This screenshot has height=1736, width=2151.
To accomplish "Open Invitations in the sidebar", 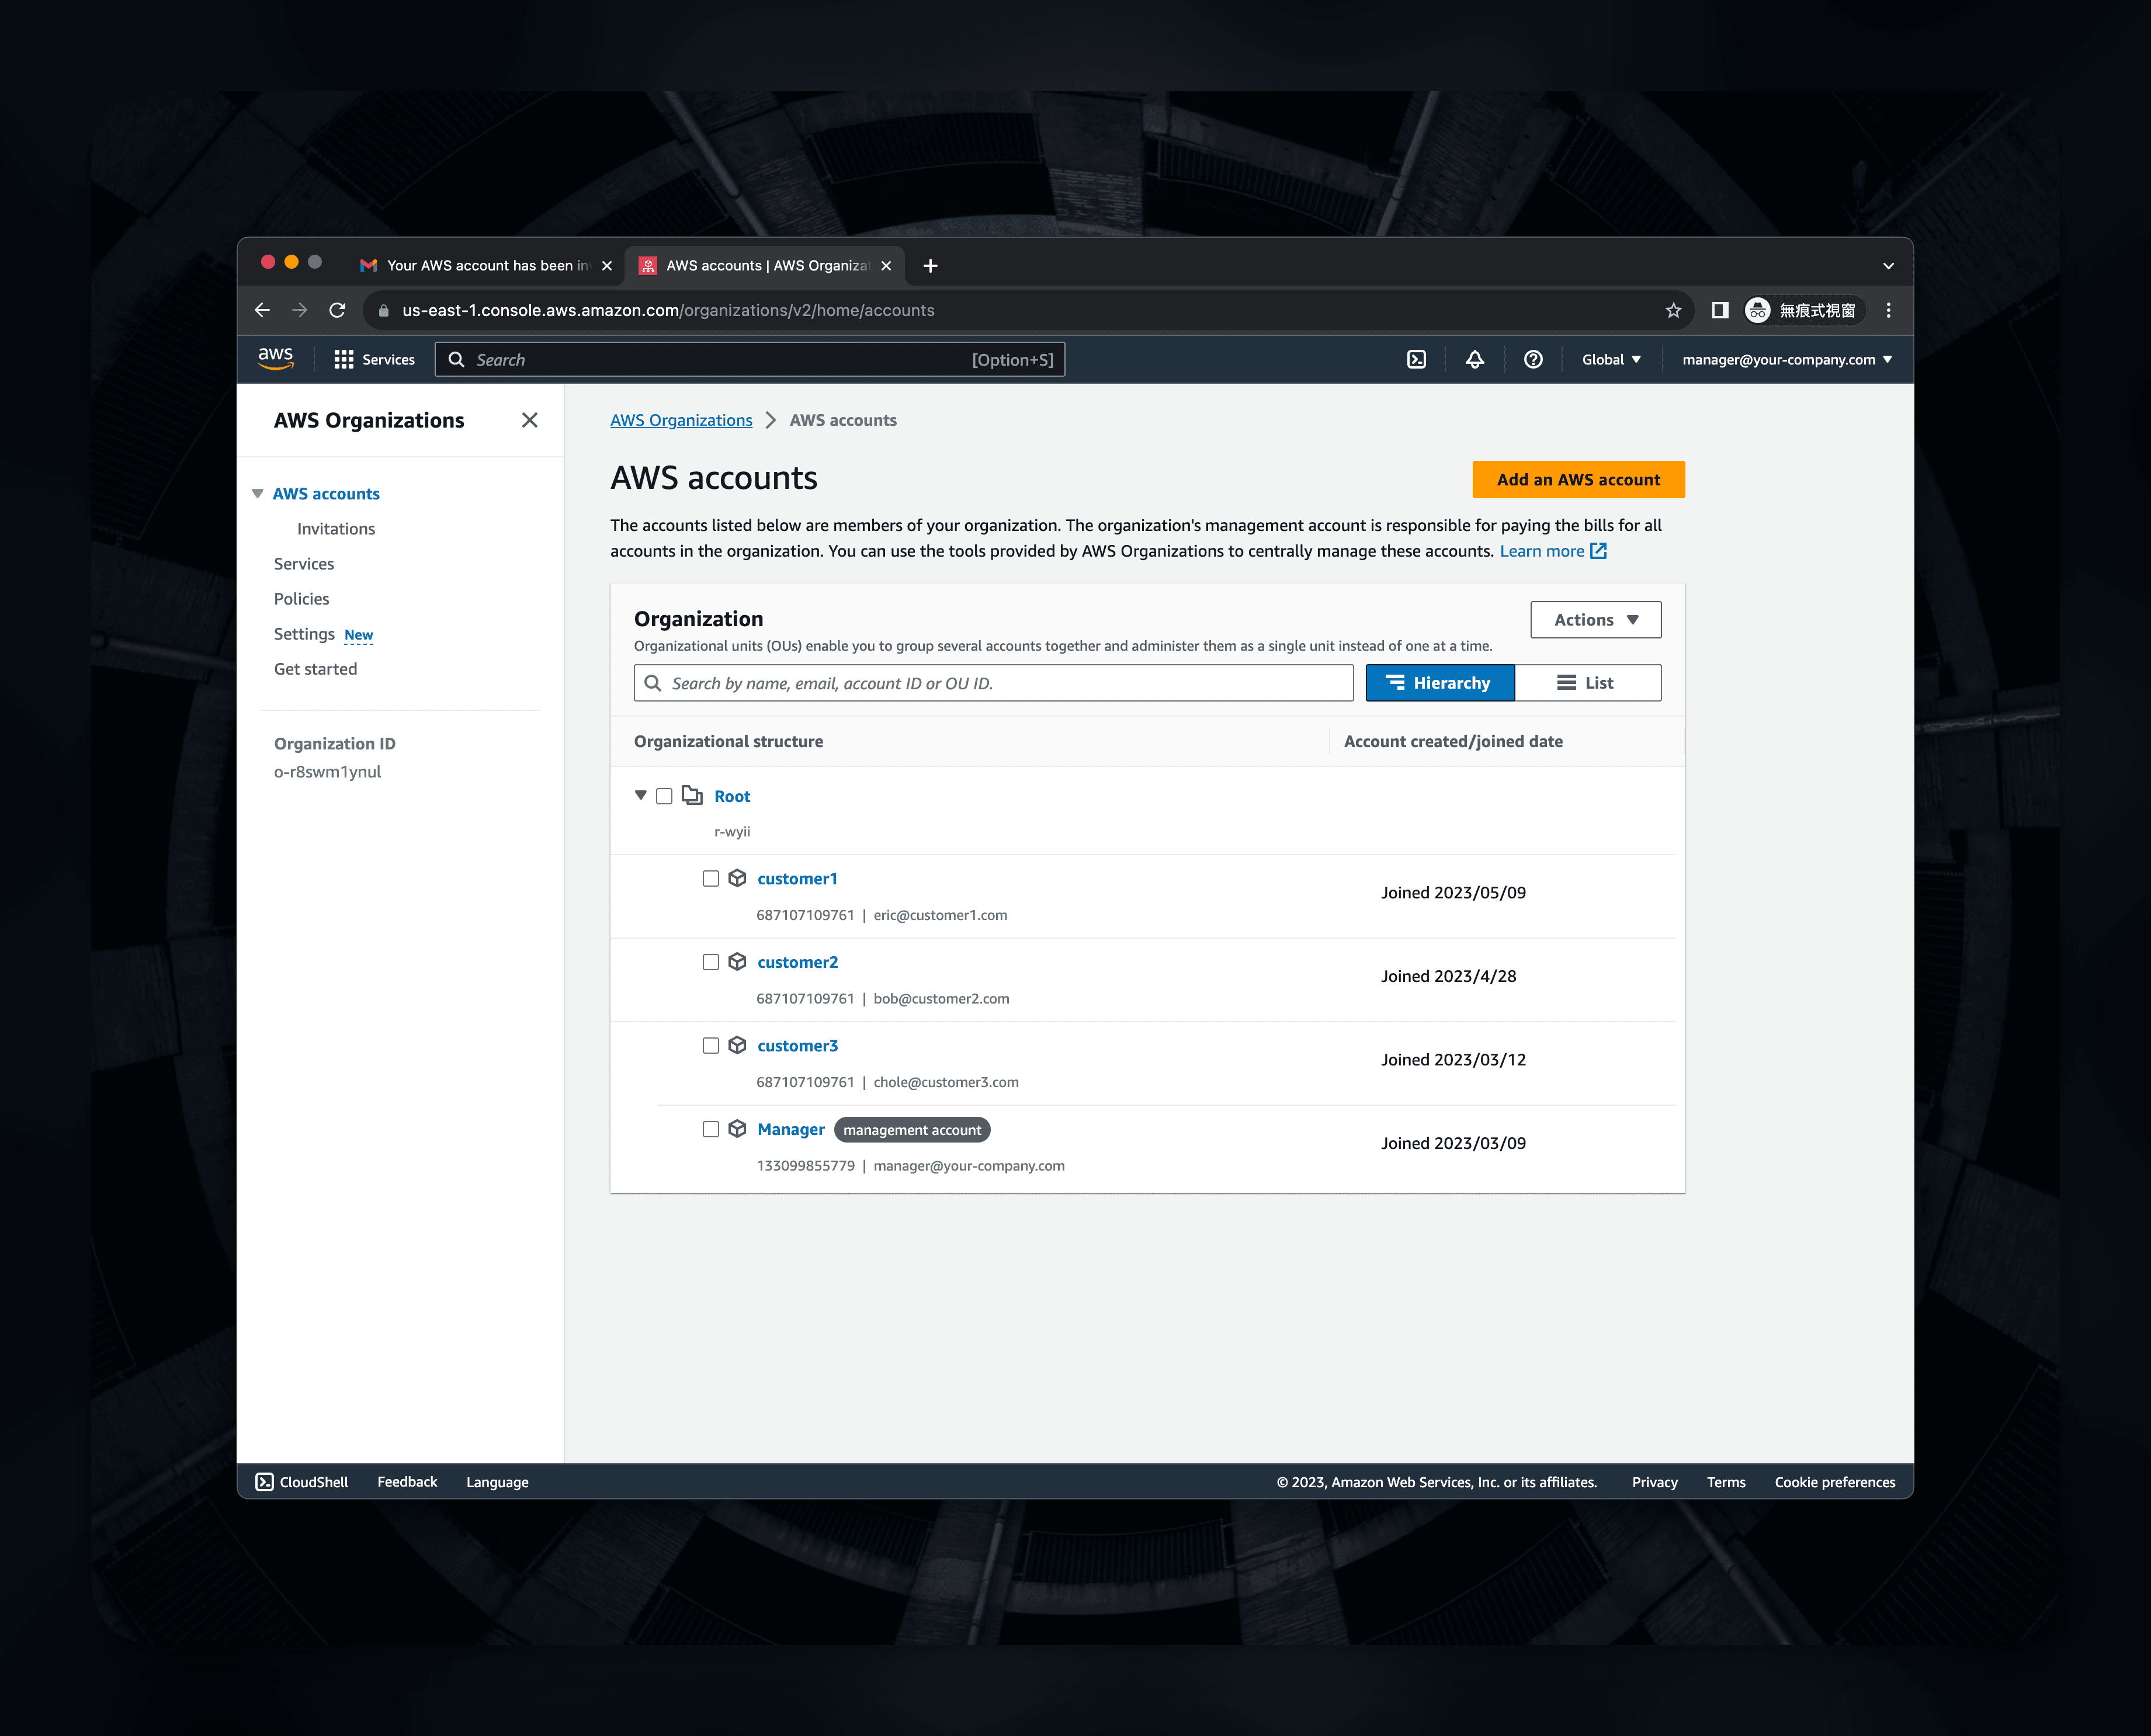I will [336, 529].
